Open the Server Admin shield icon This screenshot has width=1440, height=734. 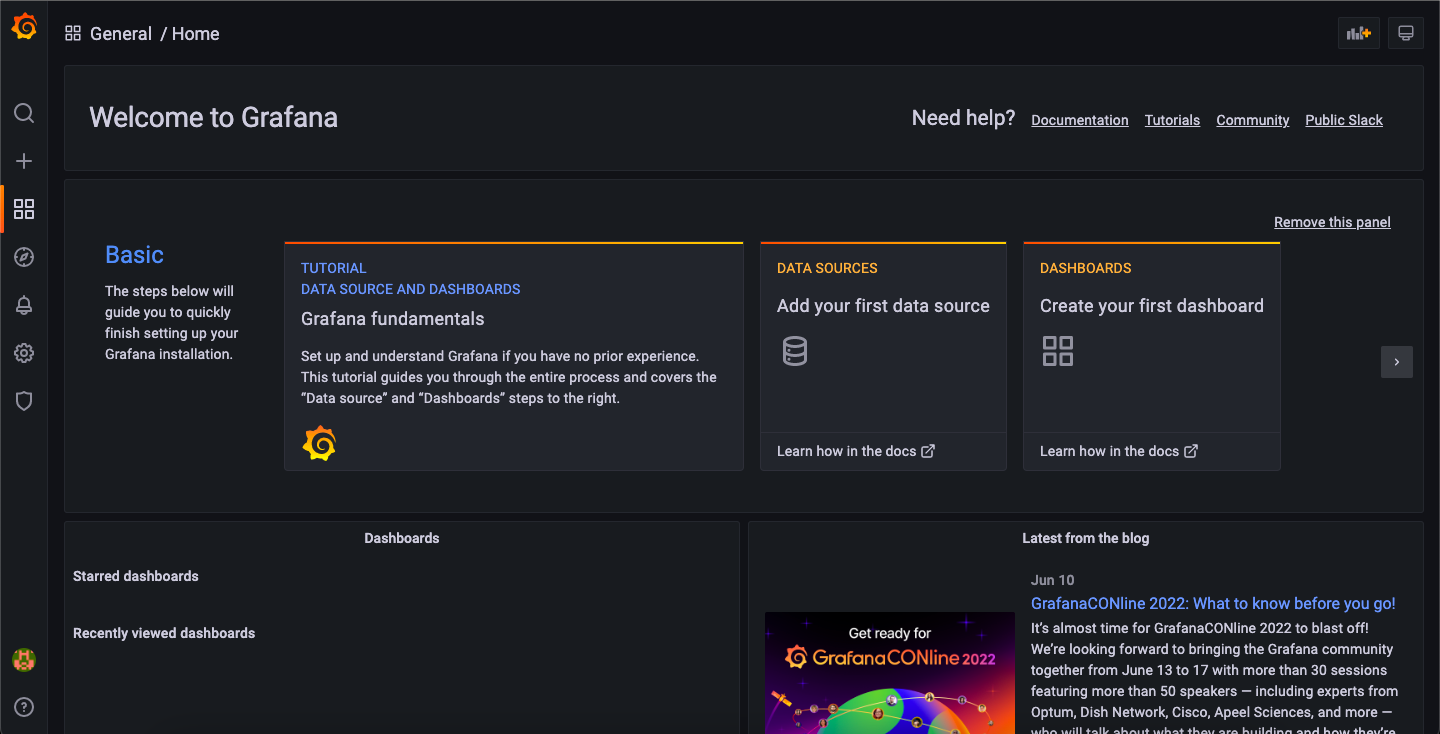tap(24, 401)
